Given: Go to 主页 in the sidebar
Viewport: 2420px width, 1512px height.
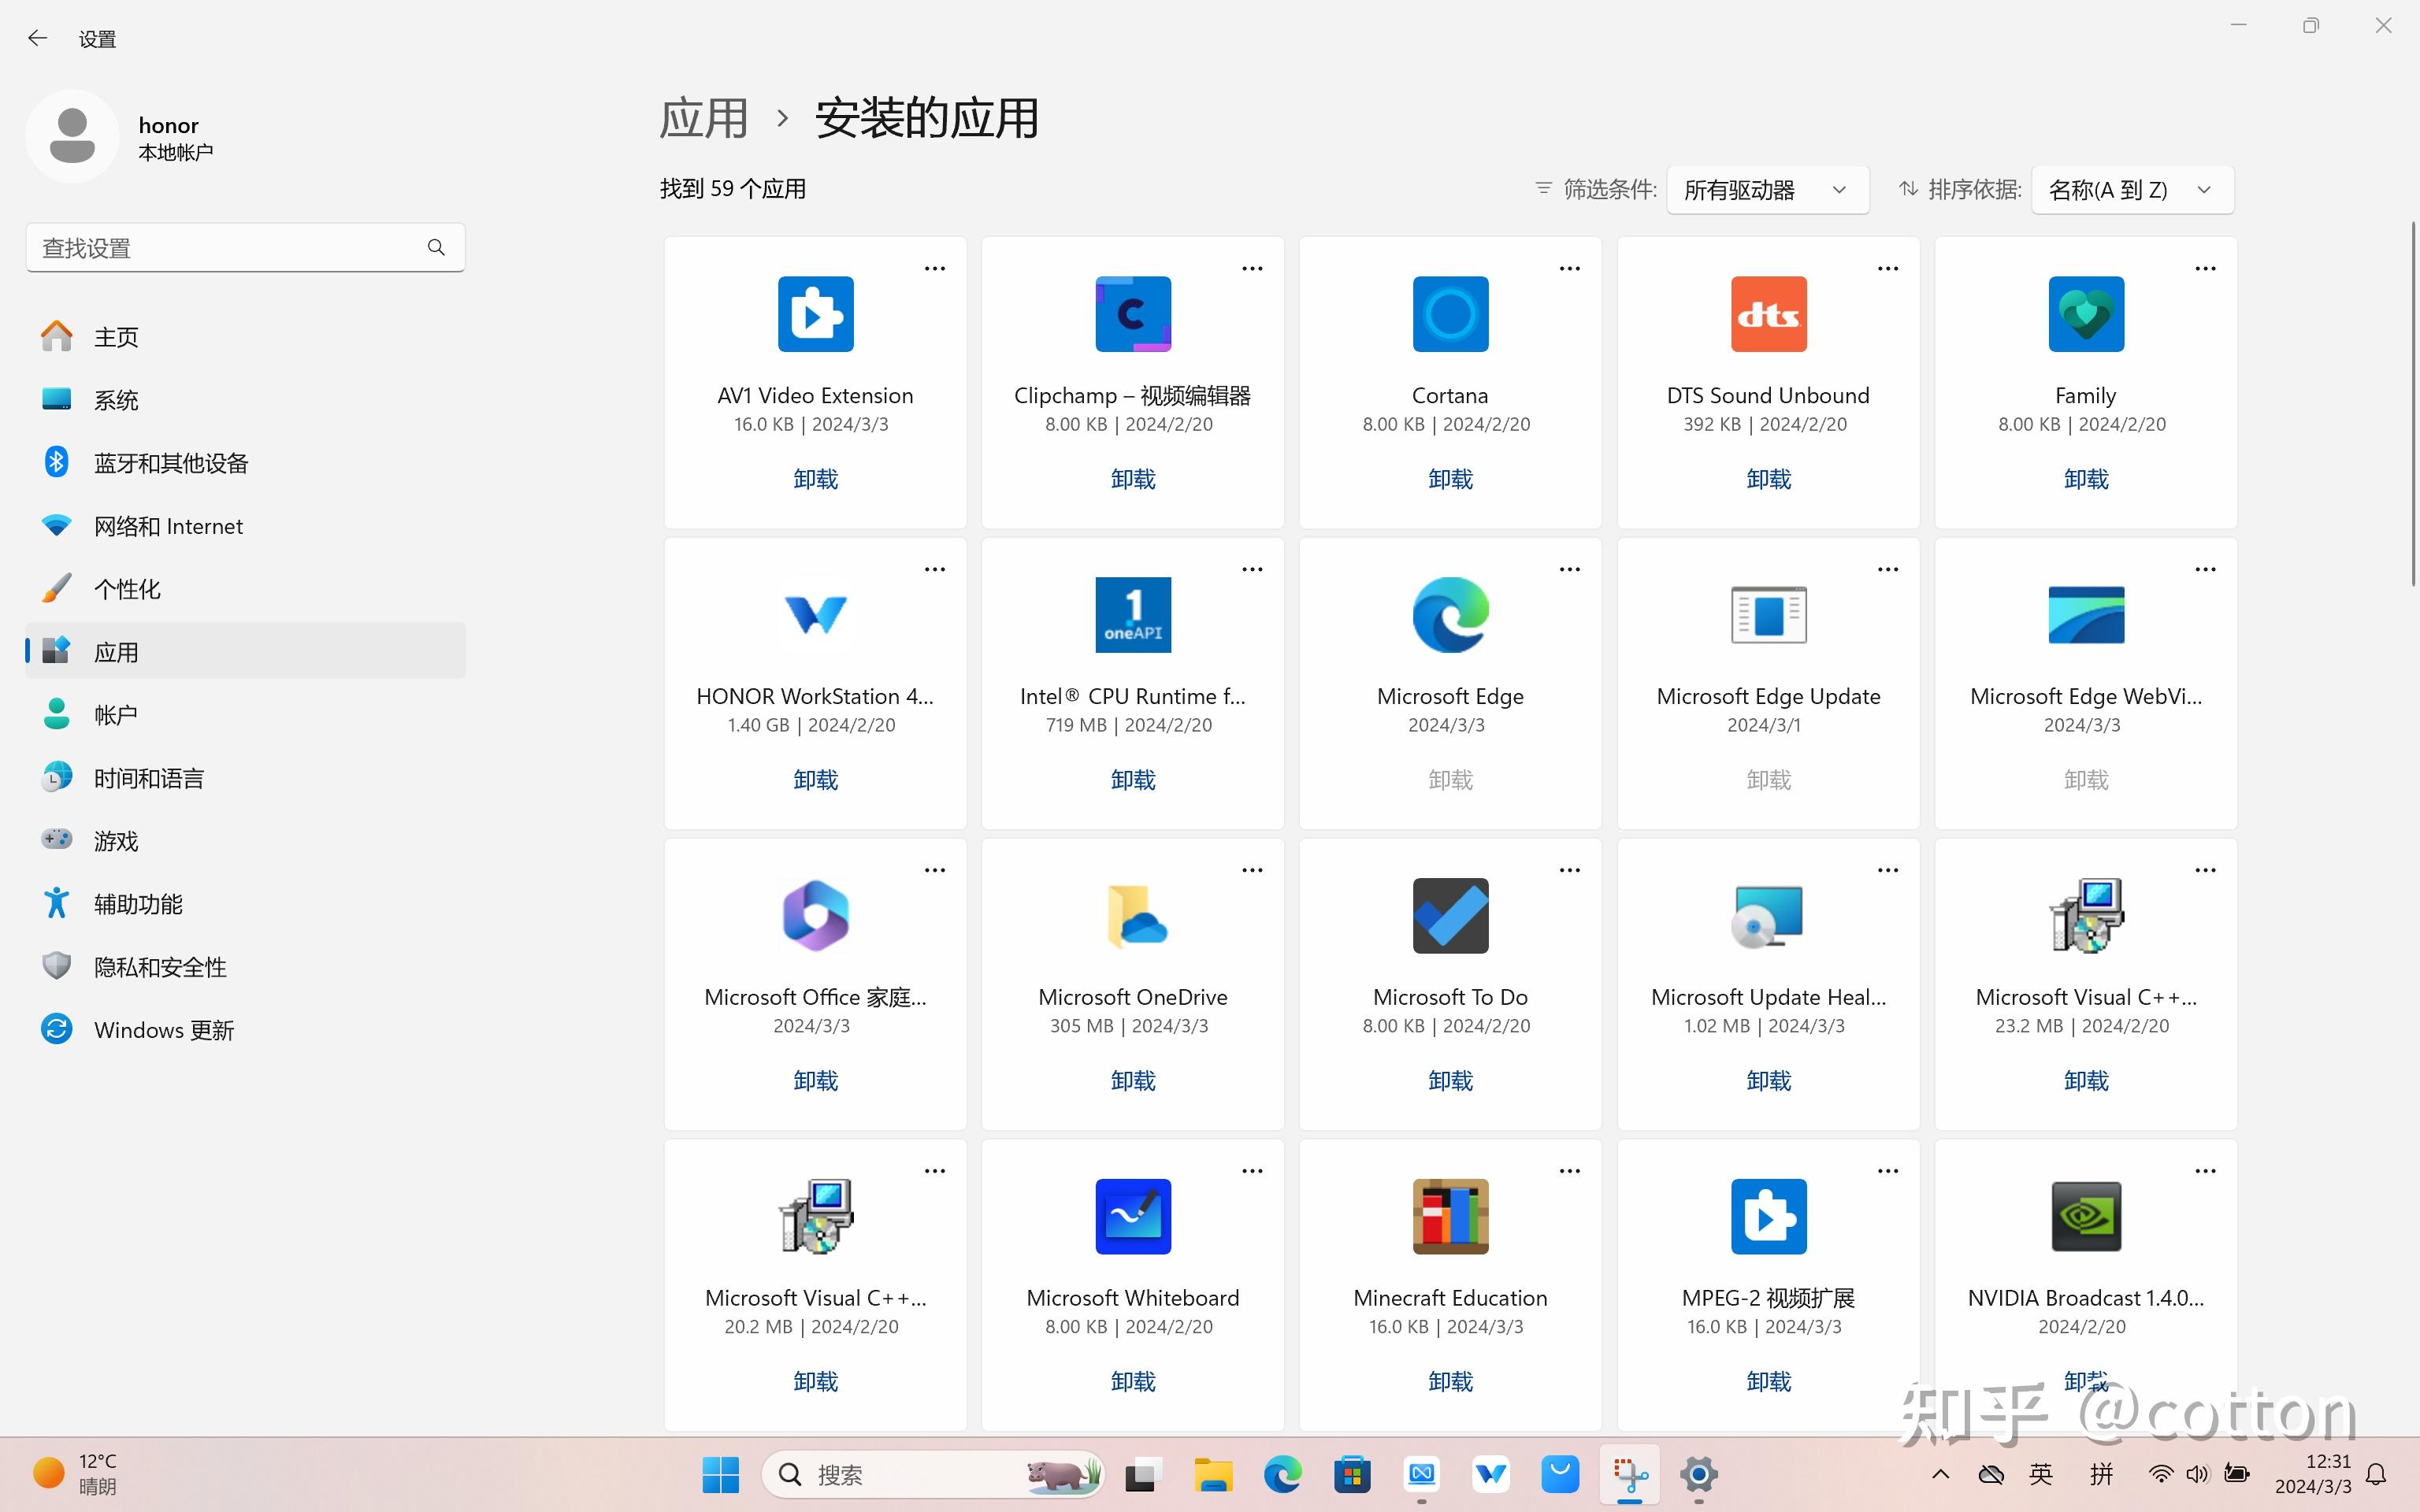Looking at the screenshot, I should 245,337.
